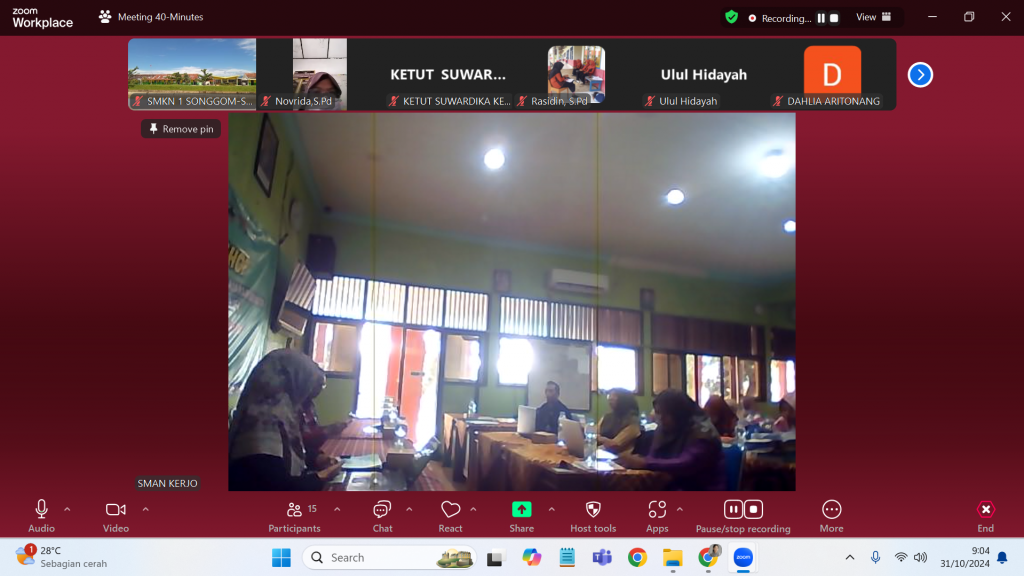Open the volume speaker icon
The width and height of the screenshot is (1024, 576).
(920, 558)
